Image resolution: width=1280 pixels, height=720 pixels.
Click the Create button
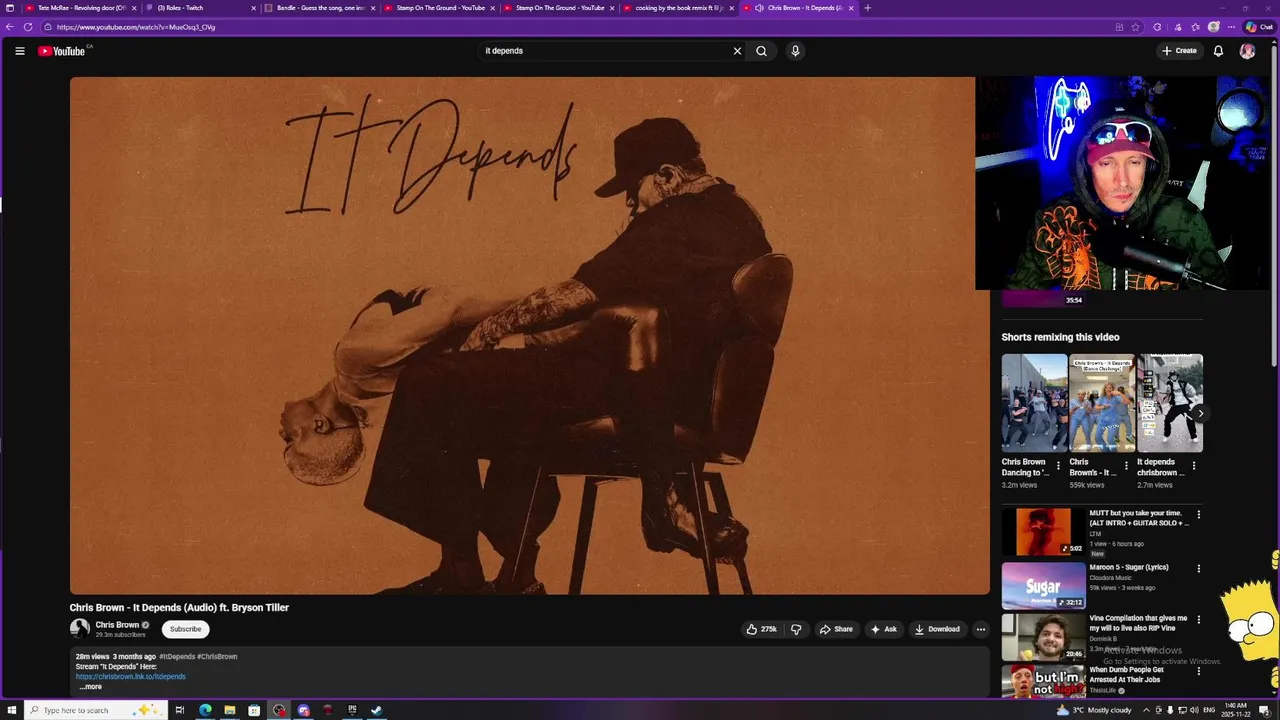point(1179,51)
